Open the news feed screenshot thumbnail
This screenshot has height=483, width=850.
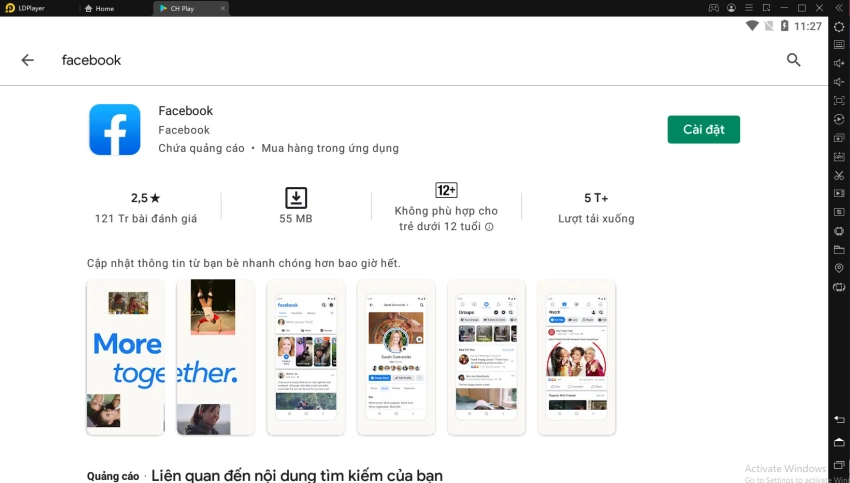point(306,357)
